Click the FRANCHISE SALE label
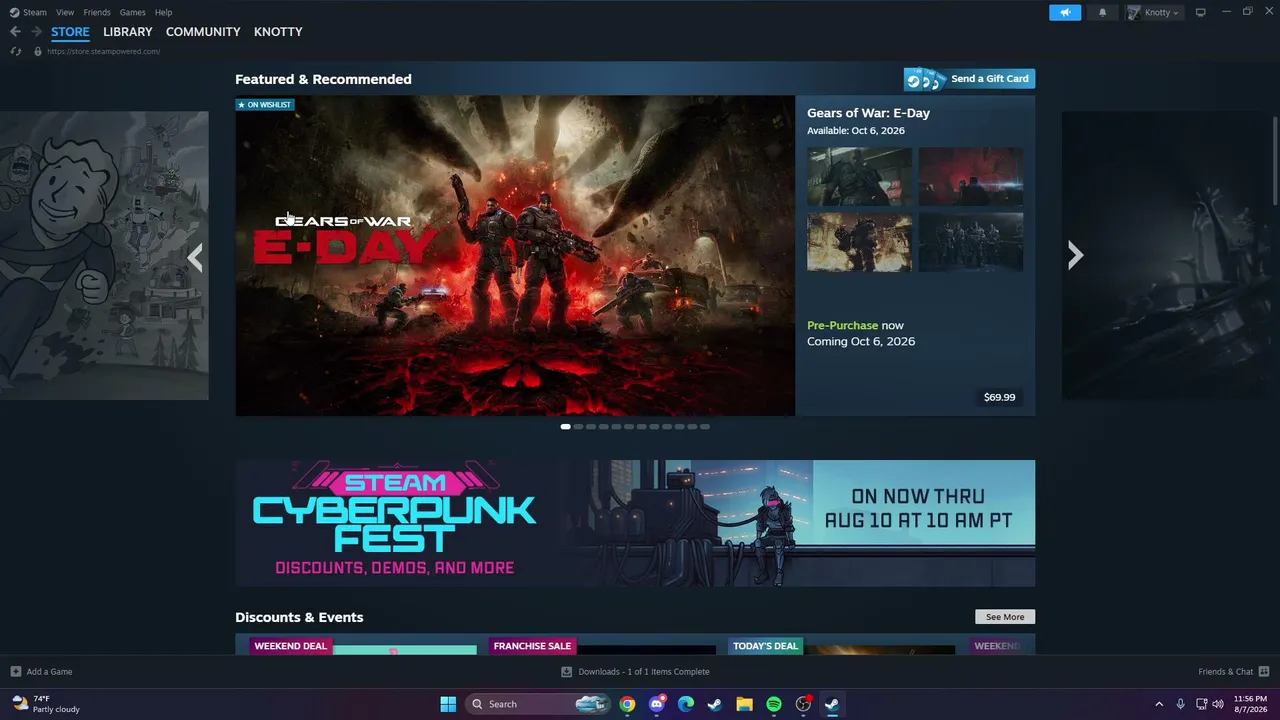This screenshot has height=720, width=1280. tap(532, 646)
